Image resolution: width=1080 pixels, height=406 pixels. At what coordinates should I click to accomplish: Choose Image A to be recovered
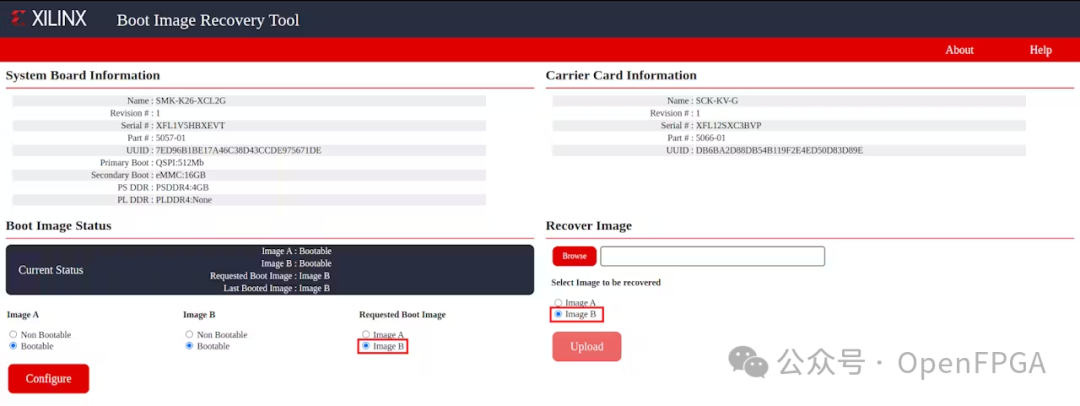click(x=558, y=303)
